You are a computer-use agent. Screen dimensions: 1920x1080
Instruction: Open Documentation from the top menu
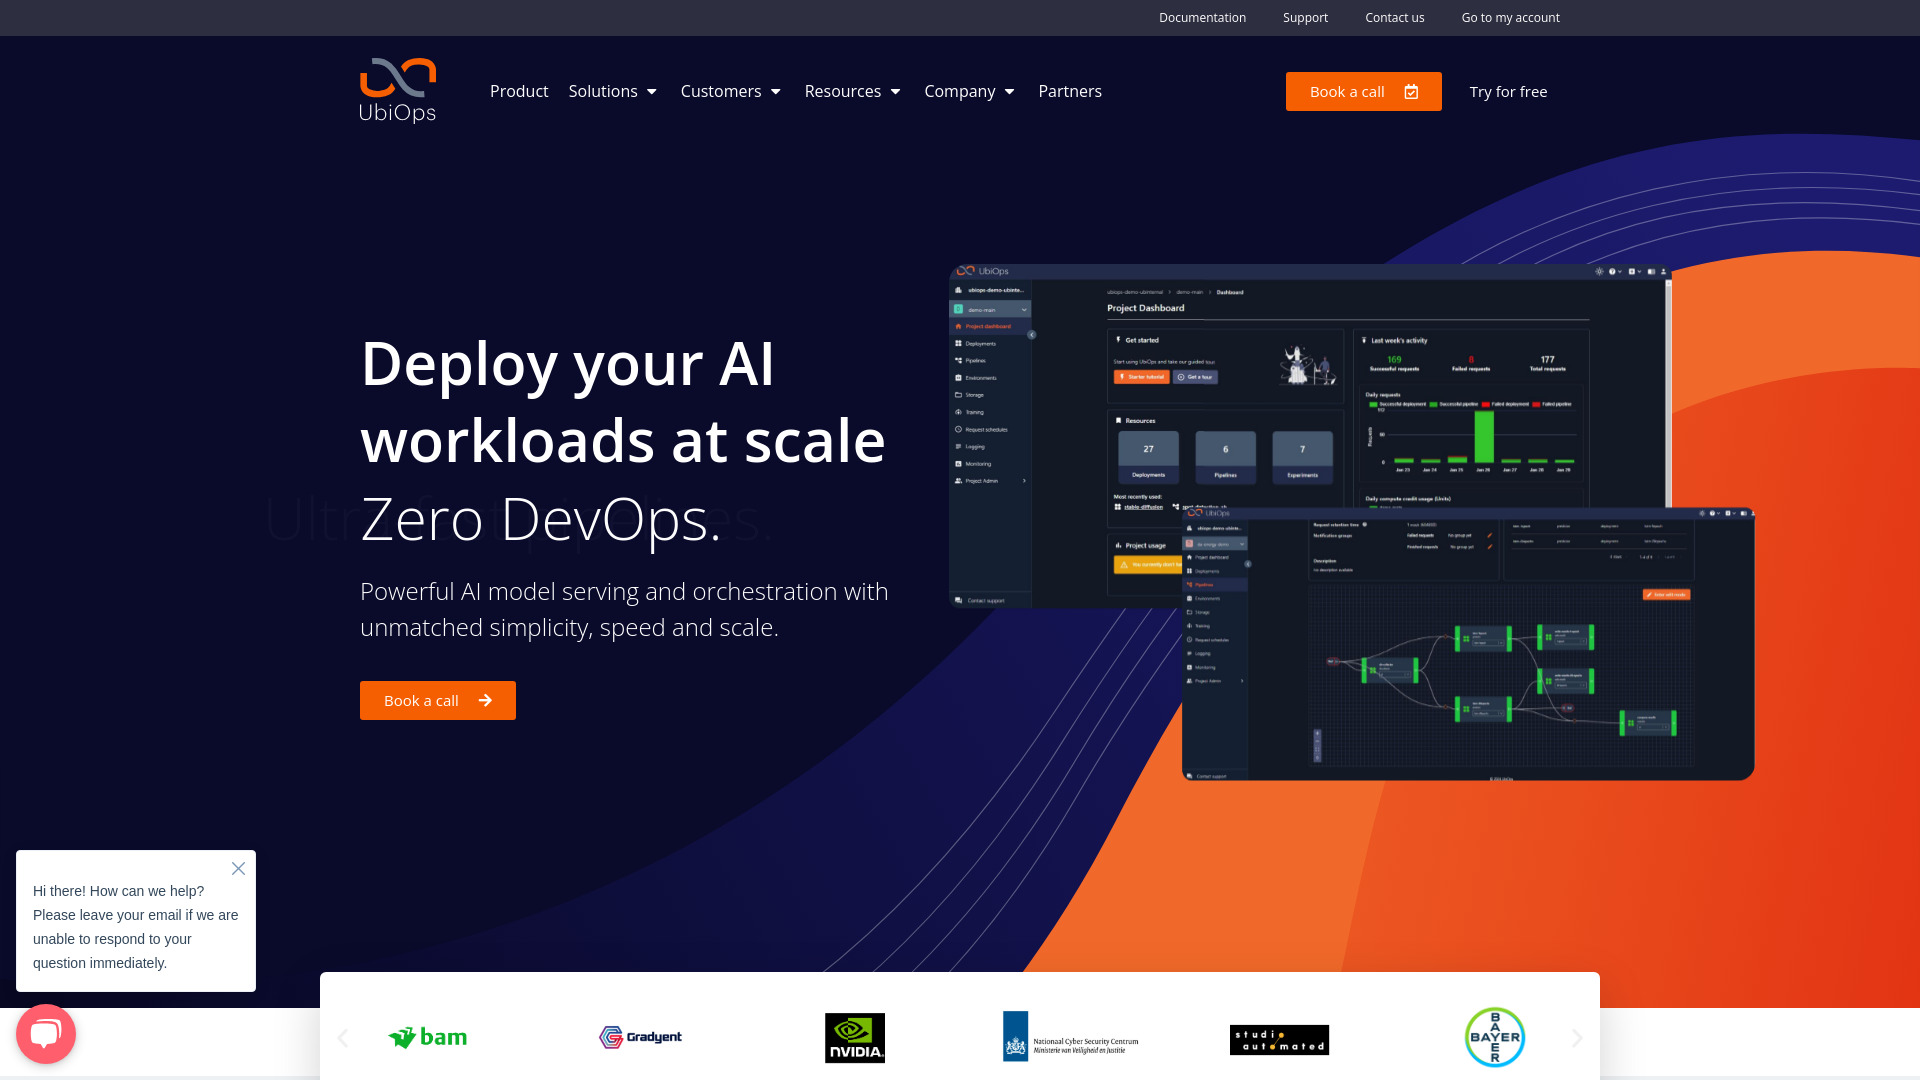[1202, 17]
